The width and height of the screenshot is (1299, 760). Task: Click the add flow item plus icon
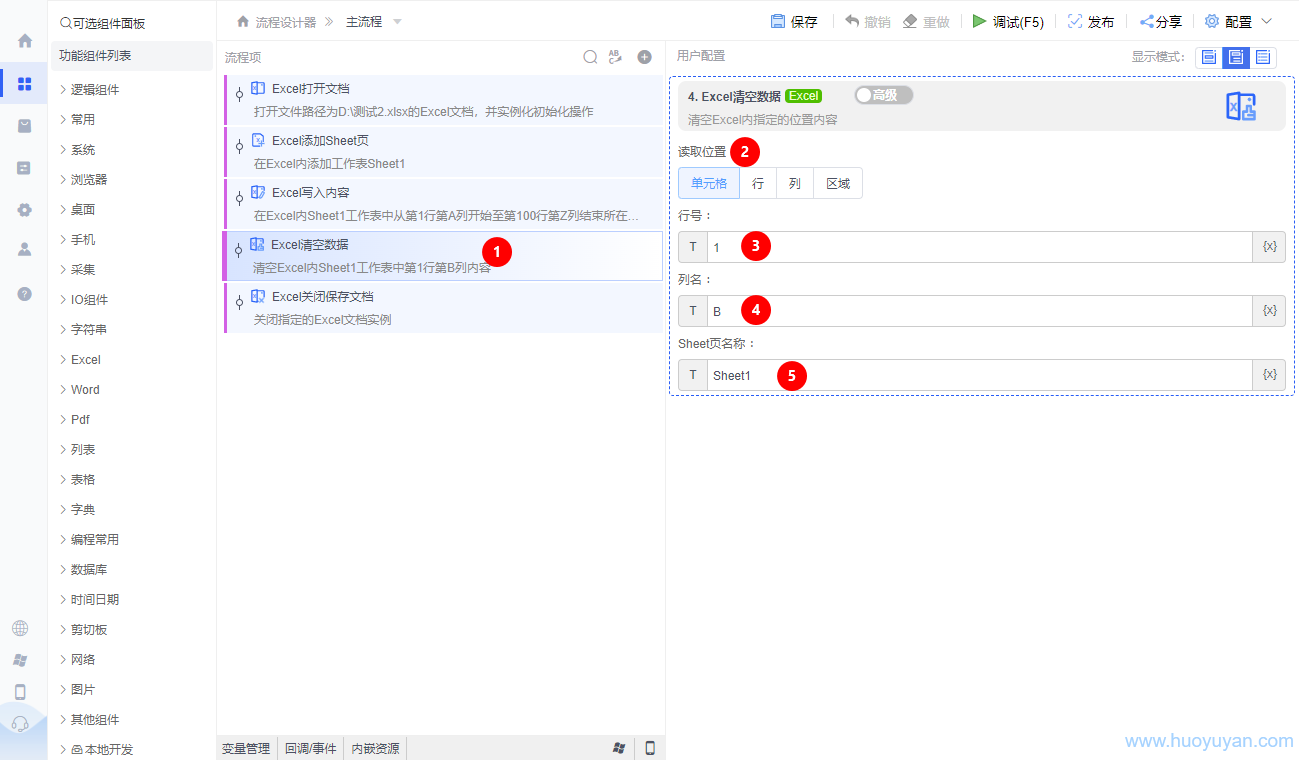(x=644, y=57)
